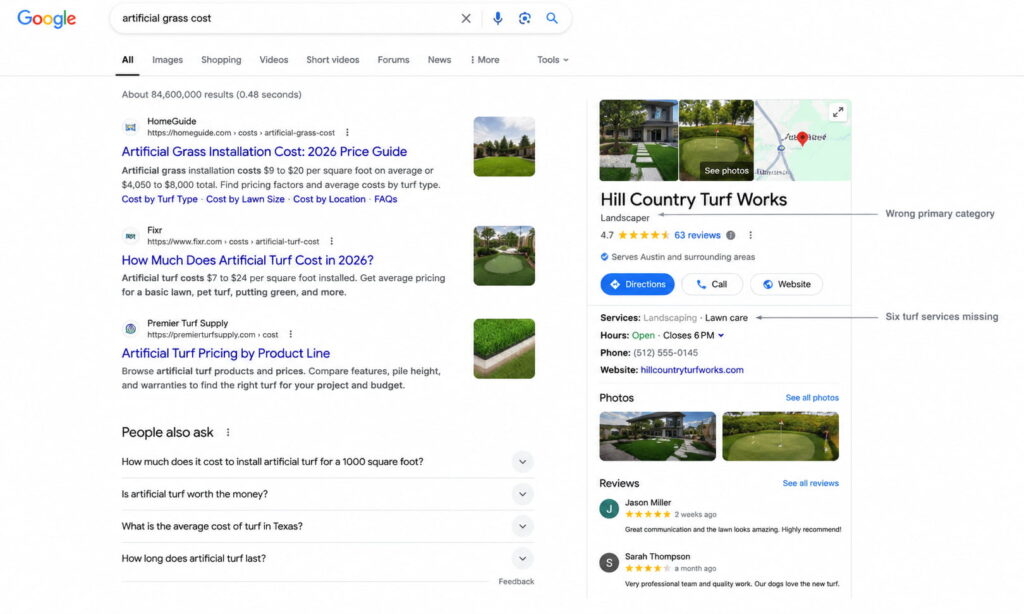
Task: Click the red map pin
Action: (x=803, y=138)
